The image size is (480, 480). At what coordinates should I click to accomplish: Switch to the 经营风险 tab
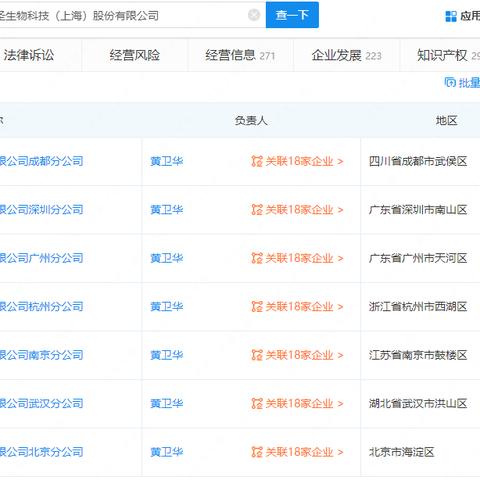click(x=135, y=55)
